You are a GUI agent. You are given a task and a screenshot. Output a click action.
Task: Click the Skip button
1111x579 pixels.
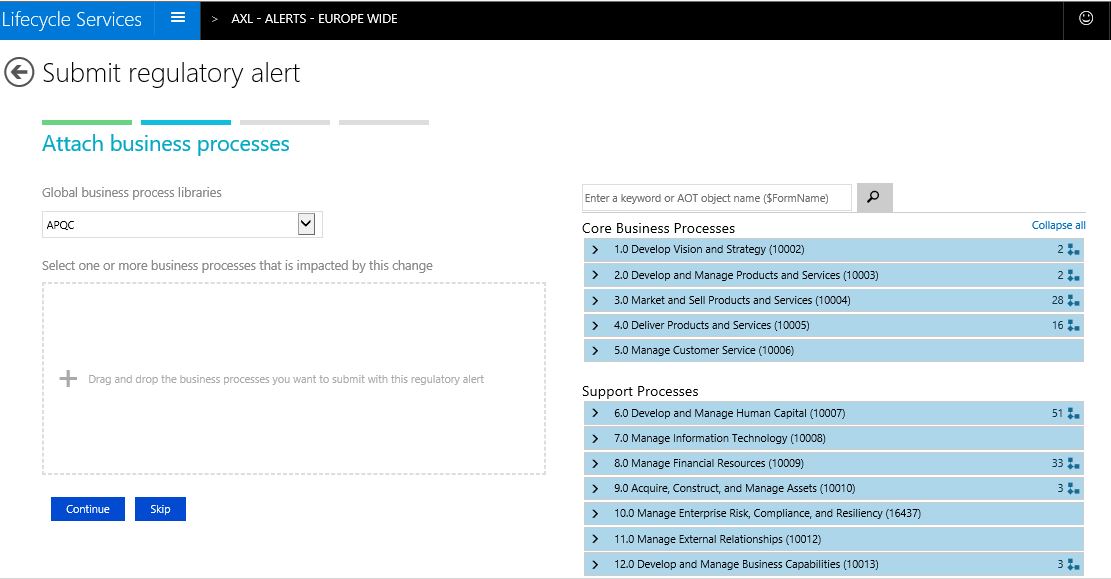160,509
